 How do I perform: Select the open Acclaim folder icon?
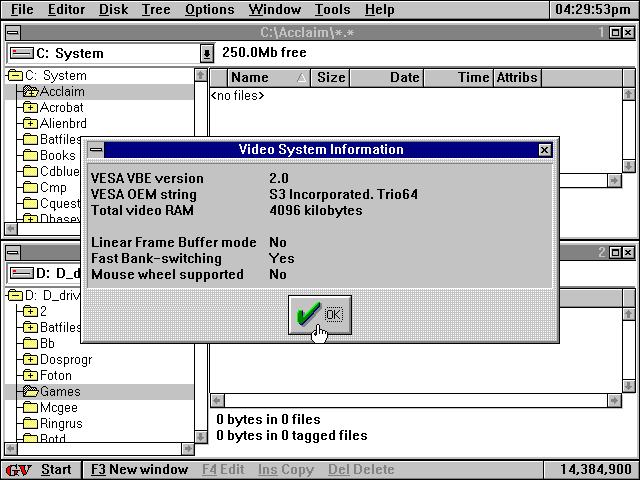coord(30,92)
